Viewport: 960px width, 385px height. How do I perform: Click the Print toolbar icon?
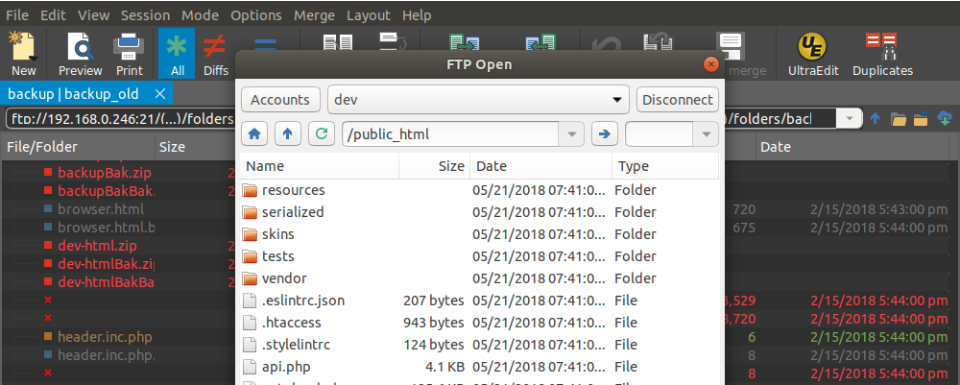coord(129,54)
